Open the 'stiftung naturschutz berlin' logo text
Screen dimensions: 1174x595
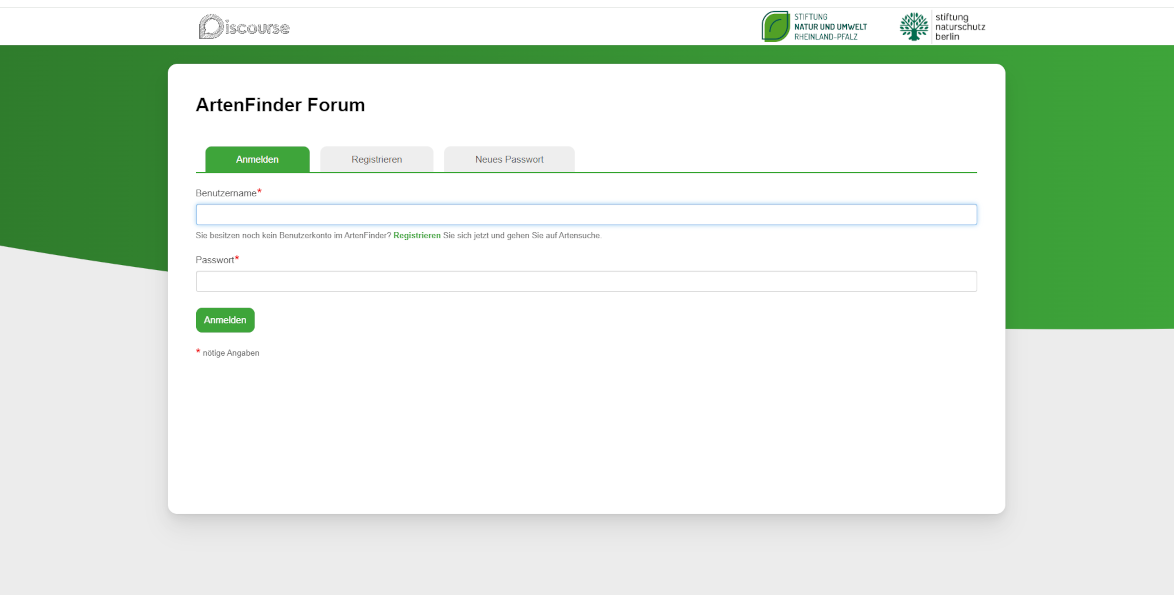tap(960, 27)
